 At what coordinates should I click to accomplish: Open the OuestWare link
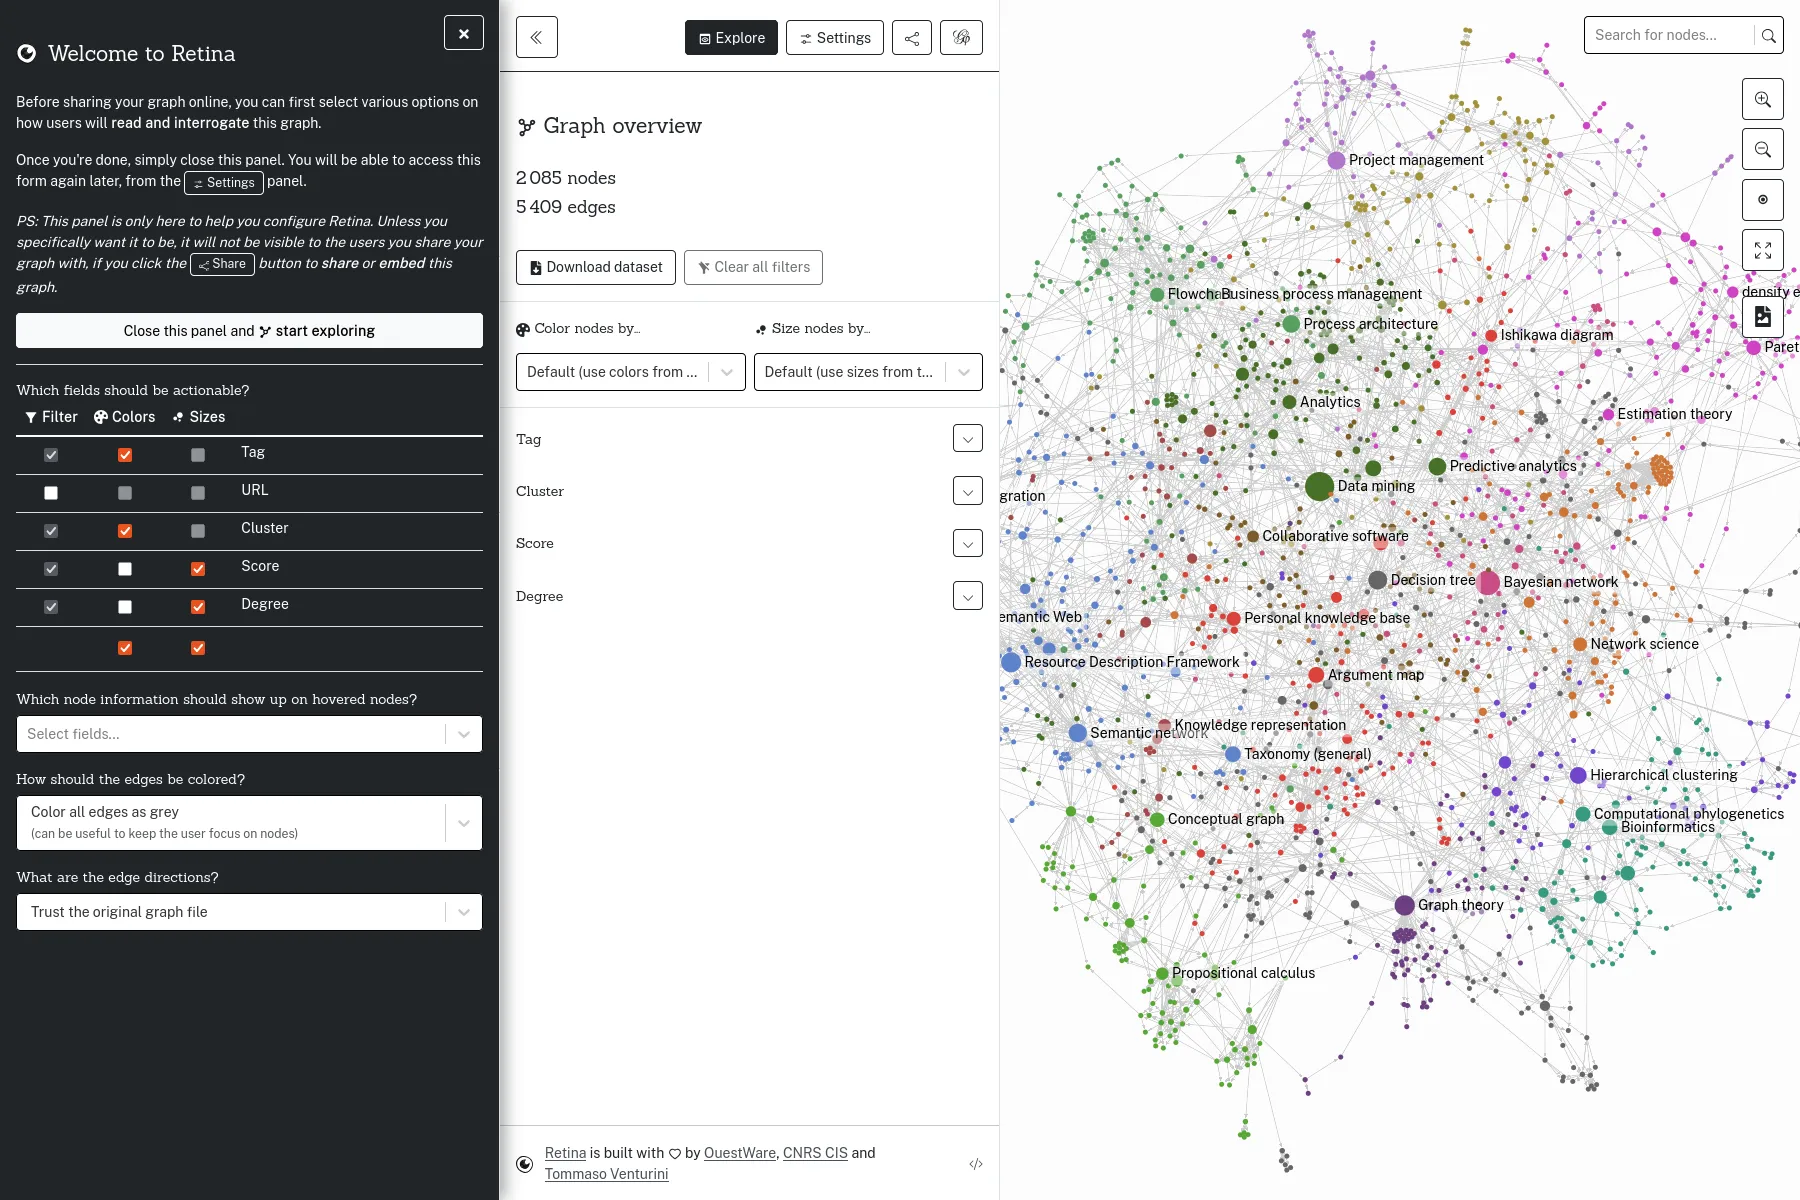(739, 1153)
